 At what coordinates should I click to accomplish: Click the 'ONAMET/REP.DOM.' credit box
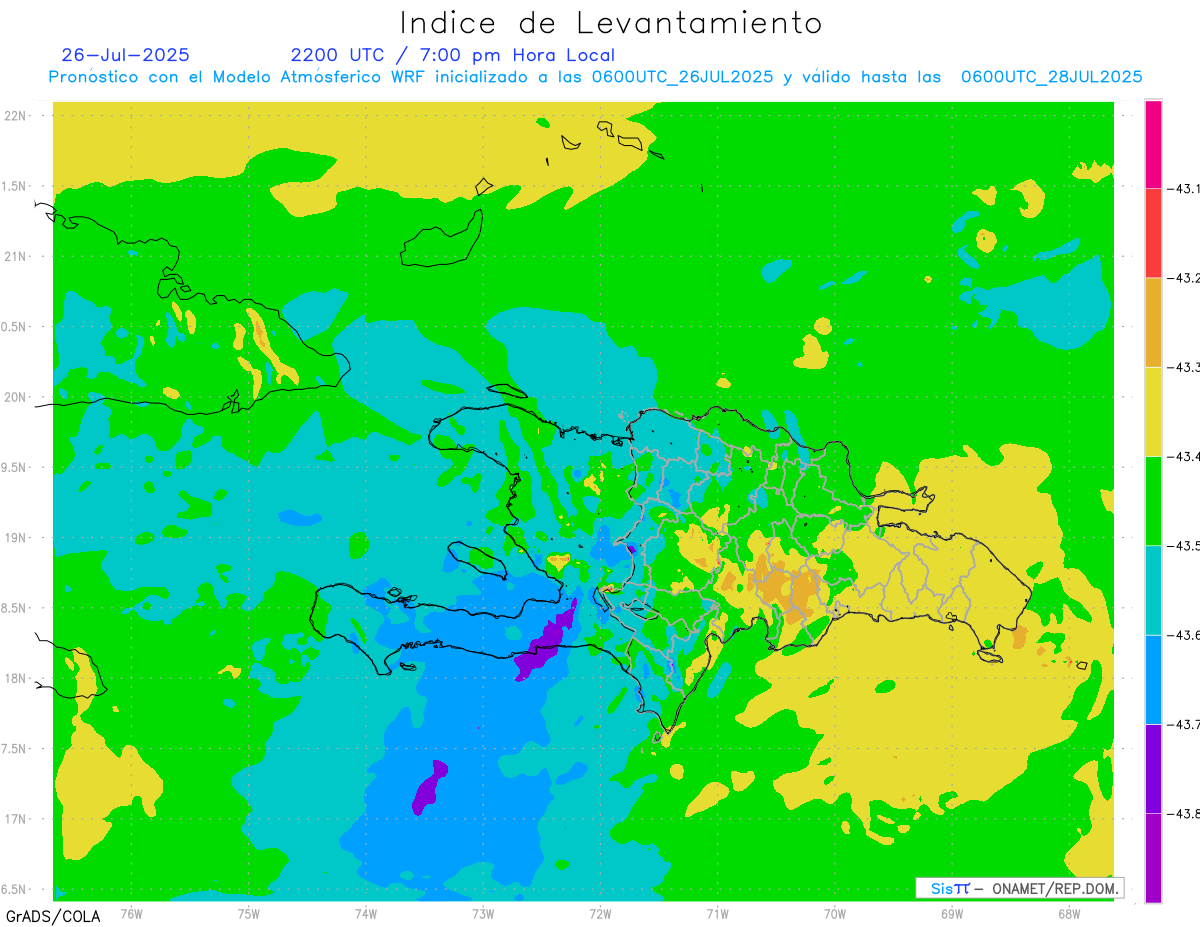click(1020, 888)
